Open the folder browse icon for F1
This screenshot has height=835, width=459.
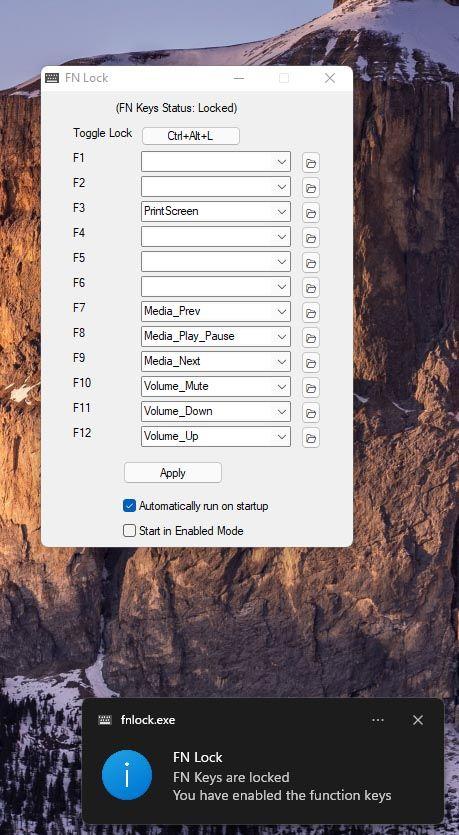(311, 163)
